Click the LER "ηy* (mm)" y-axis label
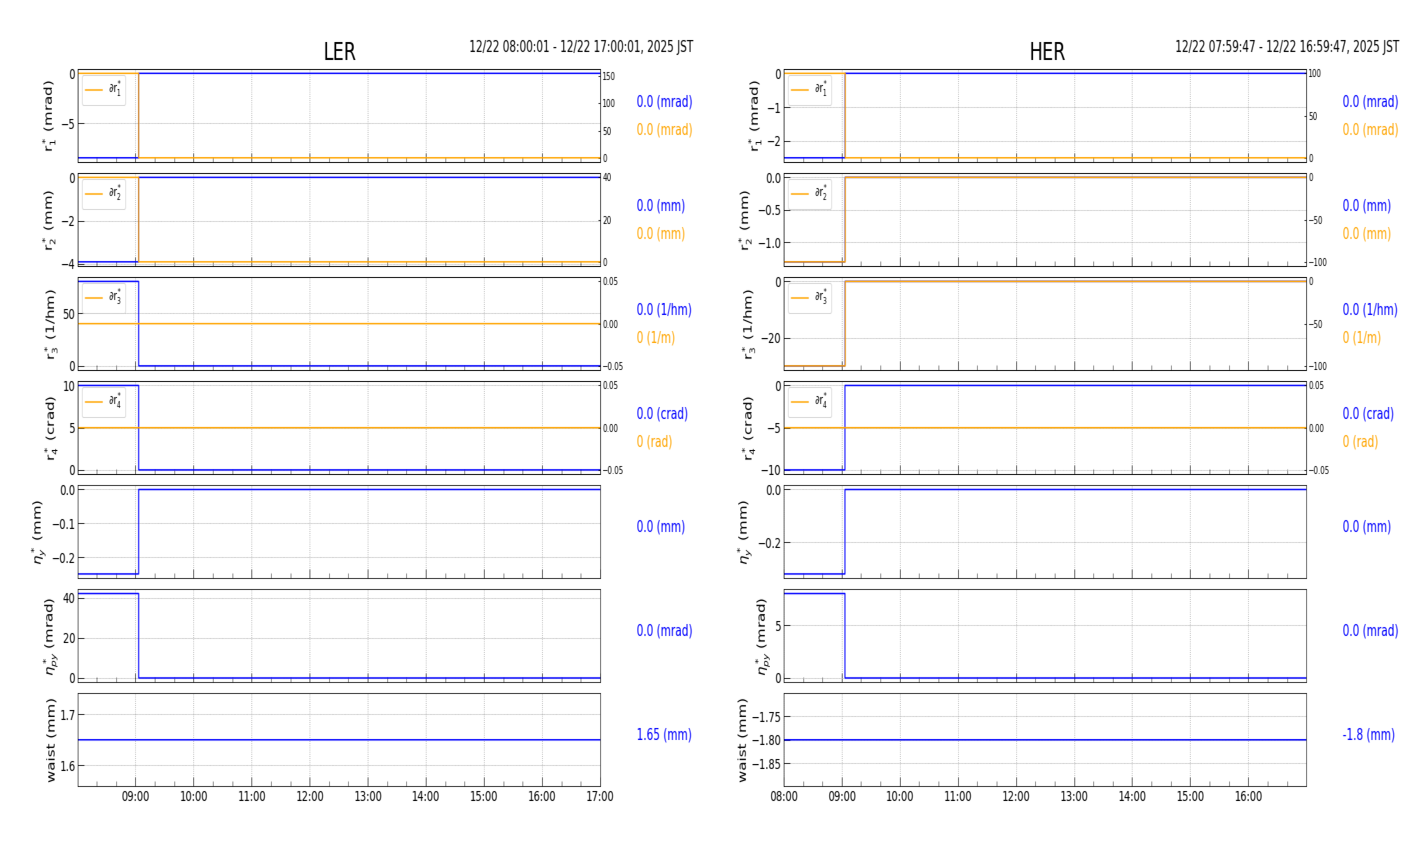 40,532
